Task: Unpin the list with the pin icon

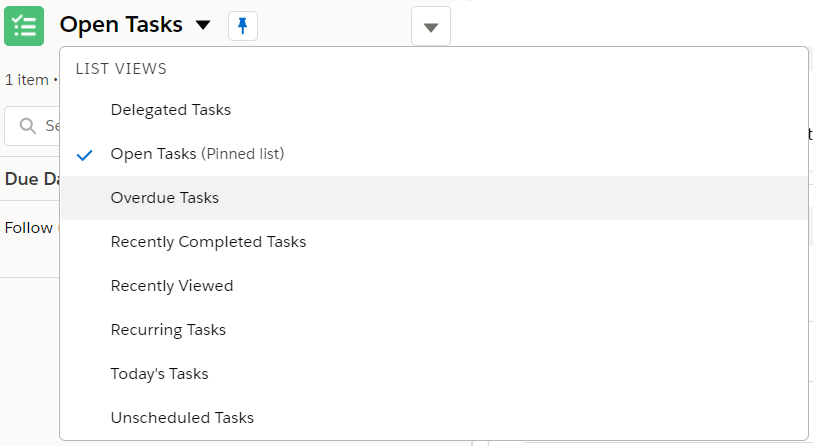Action: coord(243,25)
